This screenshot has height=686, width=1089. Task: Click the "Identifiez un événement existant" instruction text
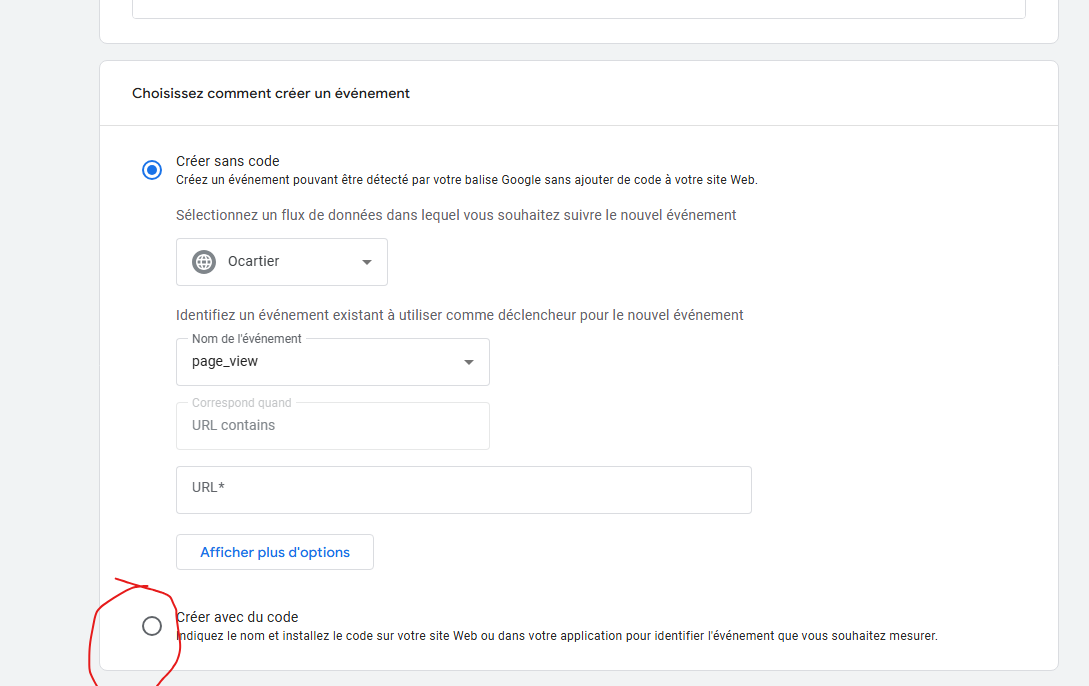(x=459, y=315)
